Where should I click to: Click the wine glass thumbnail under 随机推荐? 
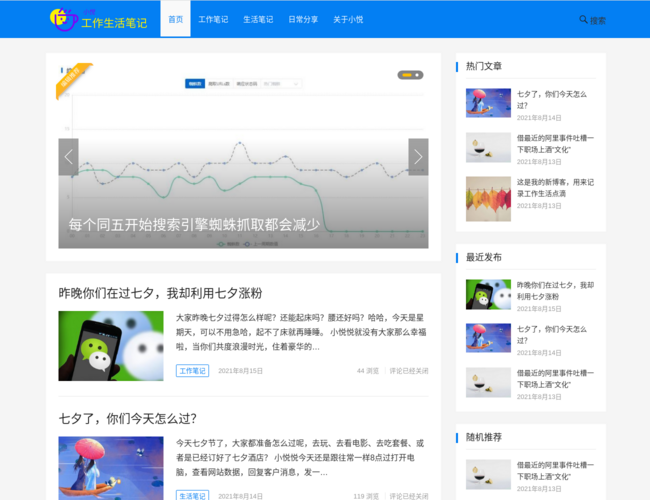tap(488, 474)
